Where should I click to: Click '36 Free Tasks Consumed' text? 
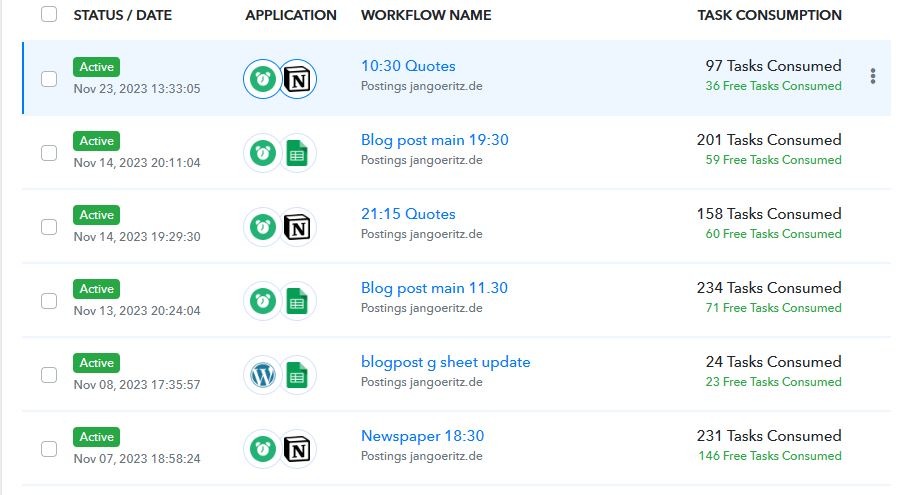click(x=773, y=86)
